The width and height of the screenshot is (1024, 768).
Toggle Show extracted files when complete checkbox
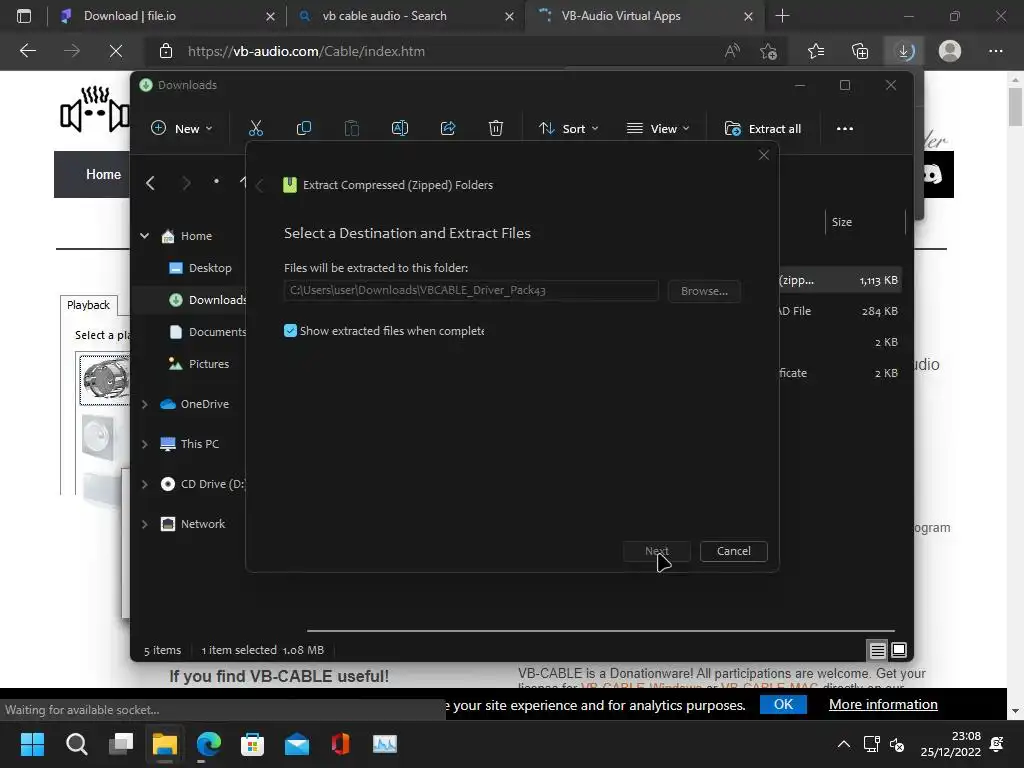pos(290,330)
